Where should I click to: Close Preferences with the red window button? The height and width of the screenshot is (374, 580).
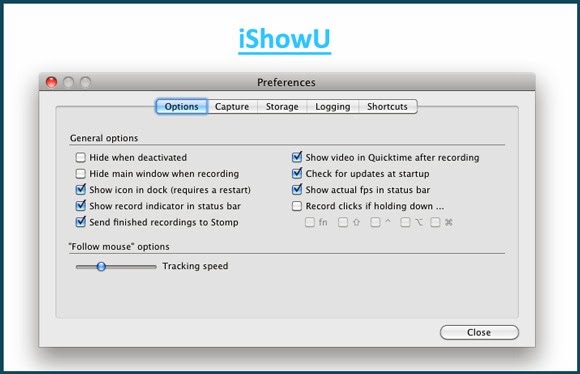click(x=51, y=82)
